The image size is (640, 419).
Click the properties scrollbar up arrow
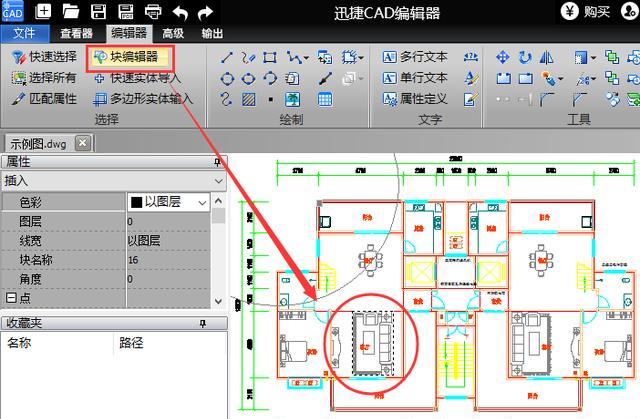[x=218, y=201]
